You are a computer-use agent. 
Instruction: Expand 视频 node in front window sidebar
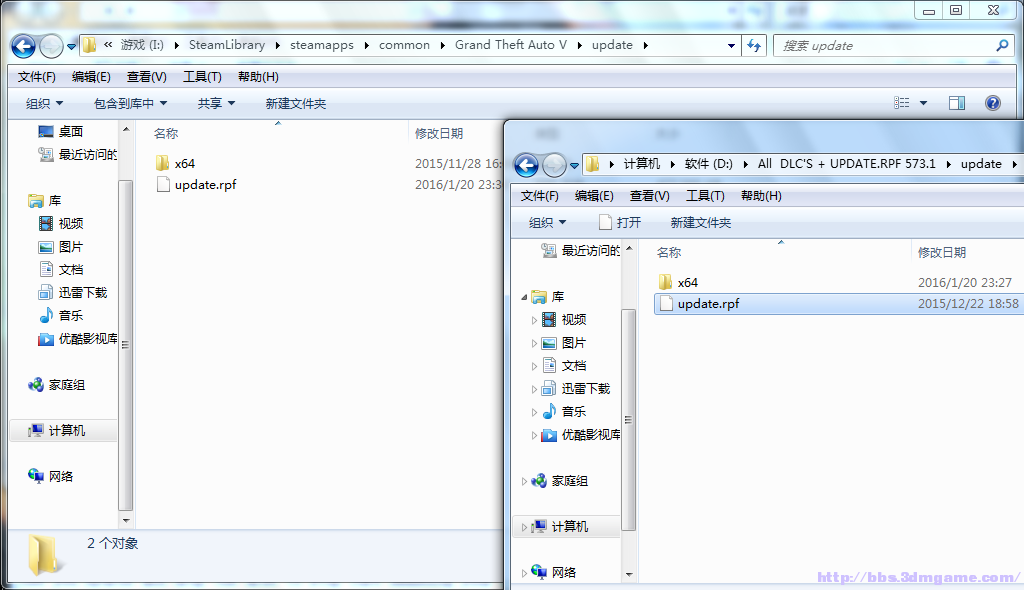pos(534,320)
